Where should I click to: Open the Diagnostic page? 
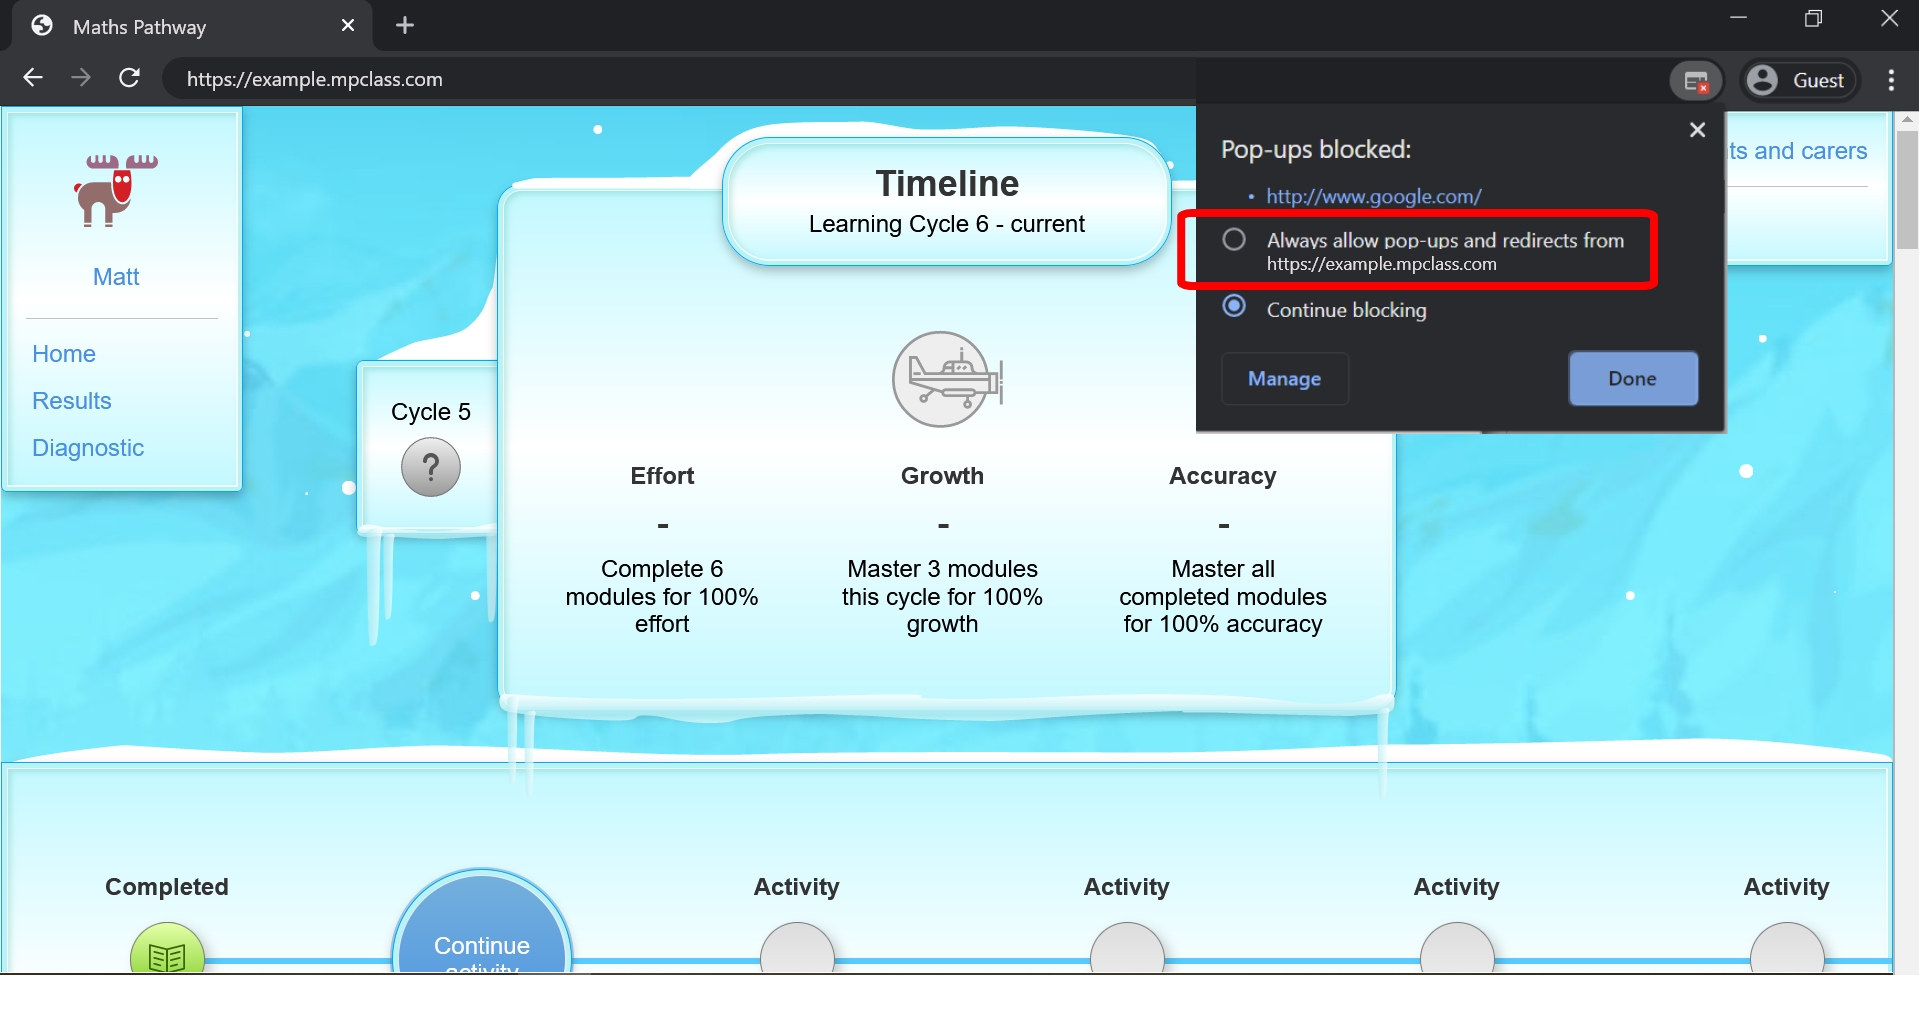[x=88, y=448]
